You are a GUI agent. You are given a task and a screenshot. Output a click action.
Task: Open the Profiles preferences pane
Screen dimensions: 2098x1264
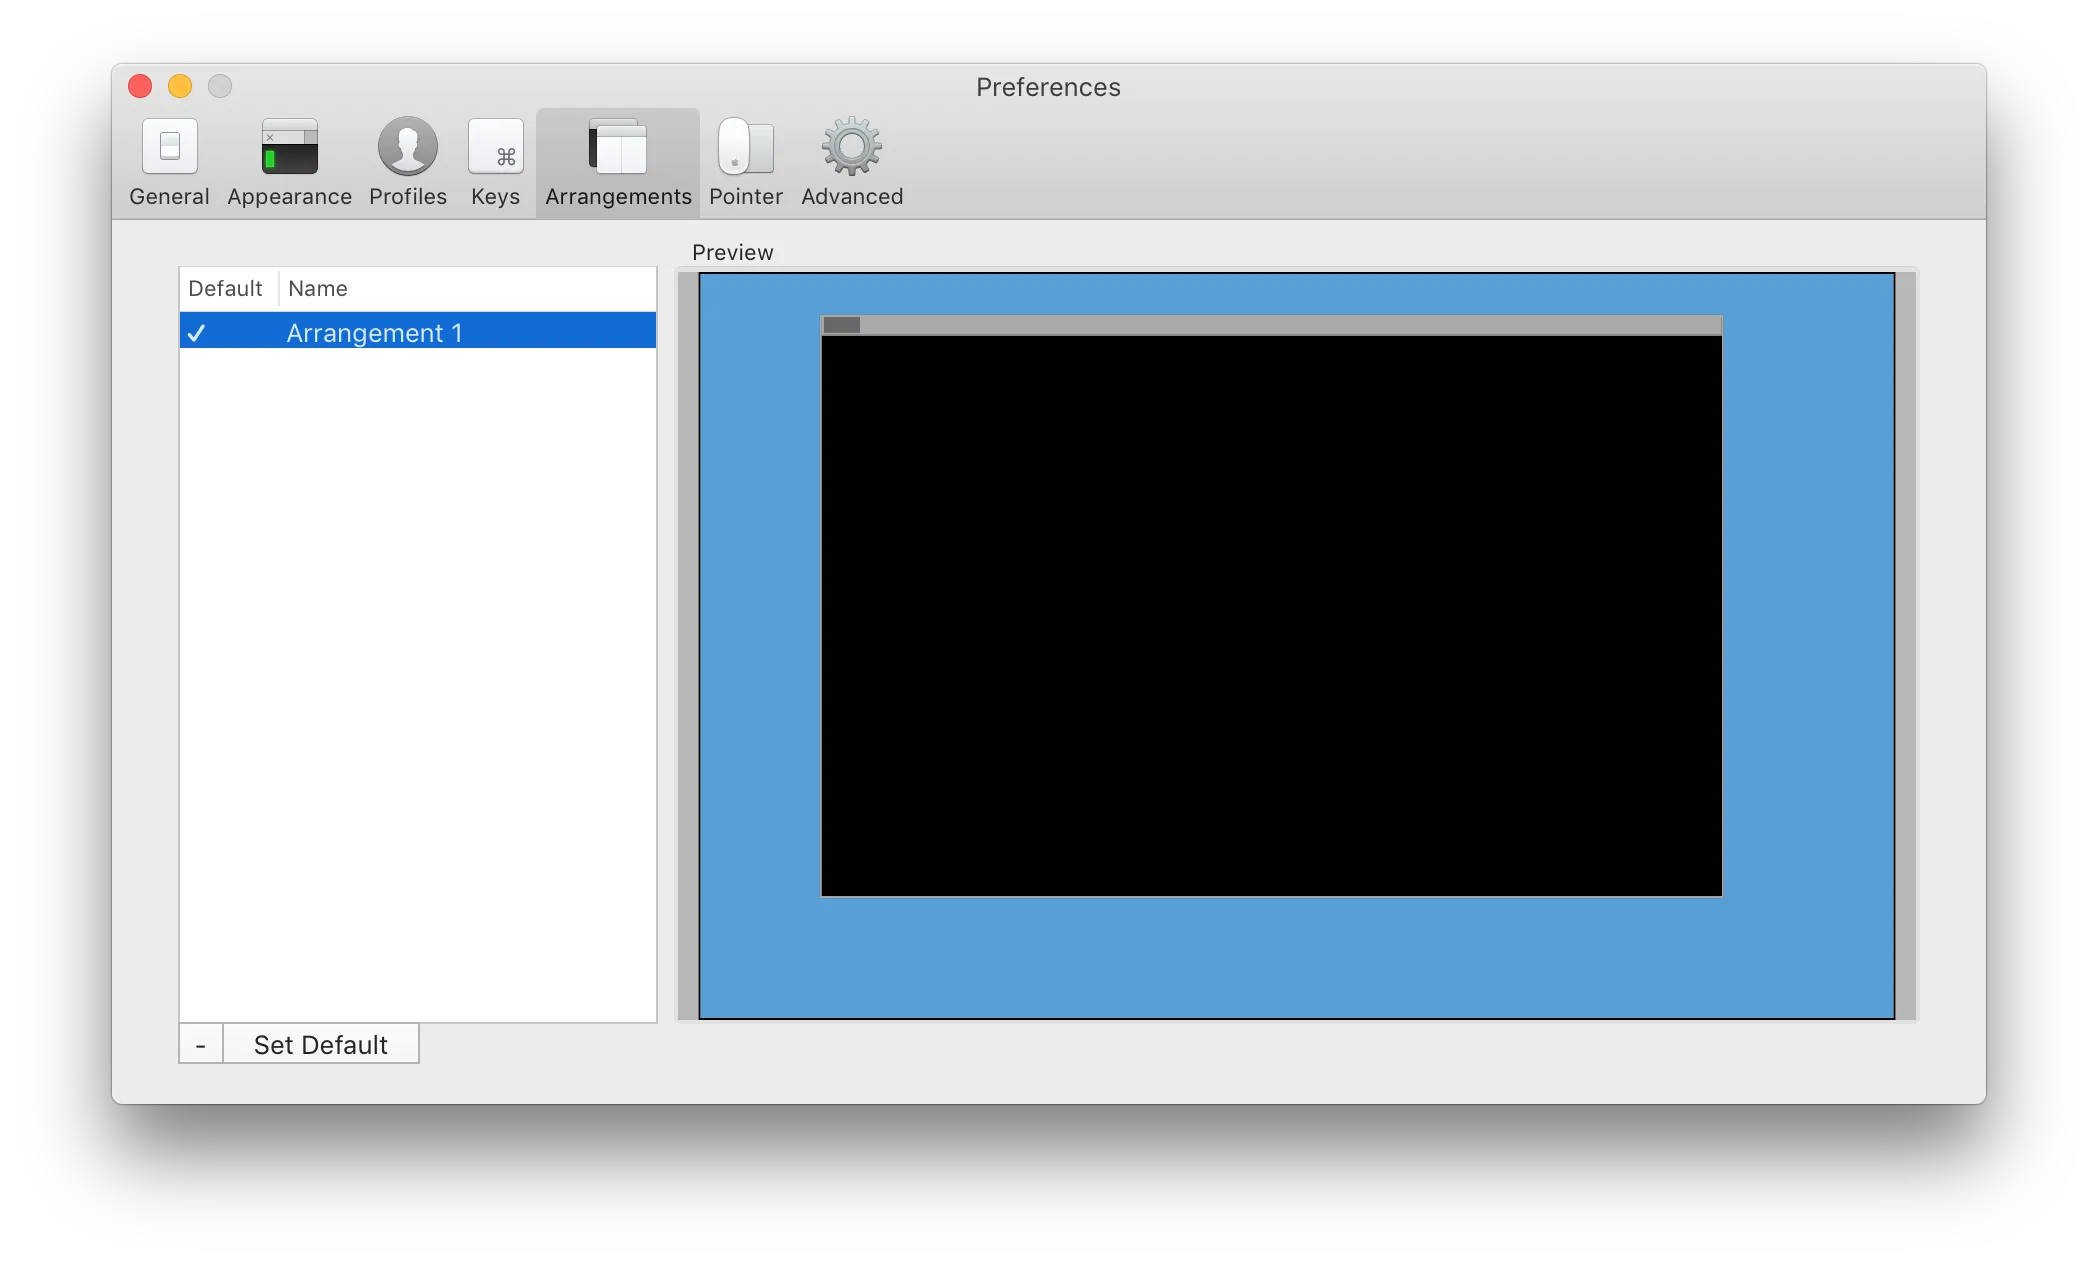click(407, 162)
